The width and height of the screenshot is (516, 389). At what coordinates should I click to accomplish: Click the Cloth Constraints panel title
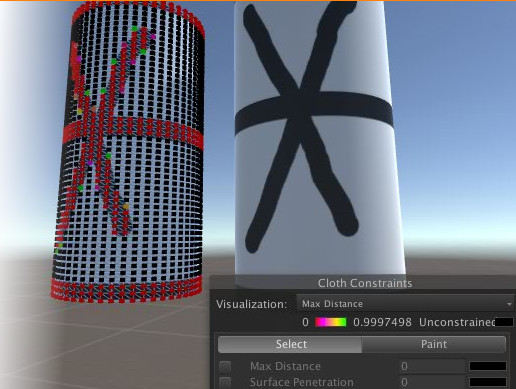[x=365, y=283]
